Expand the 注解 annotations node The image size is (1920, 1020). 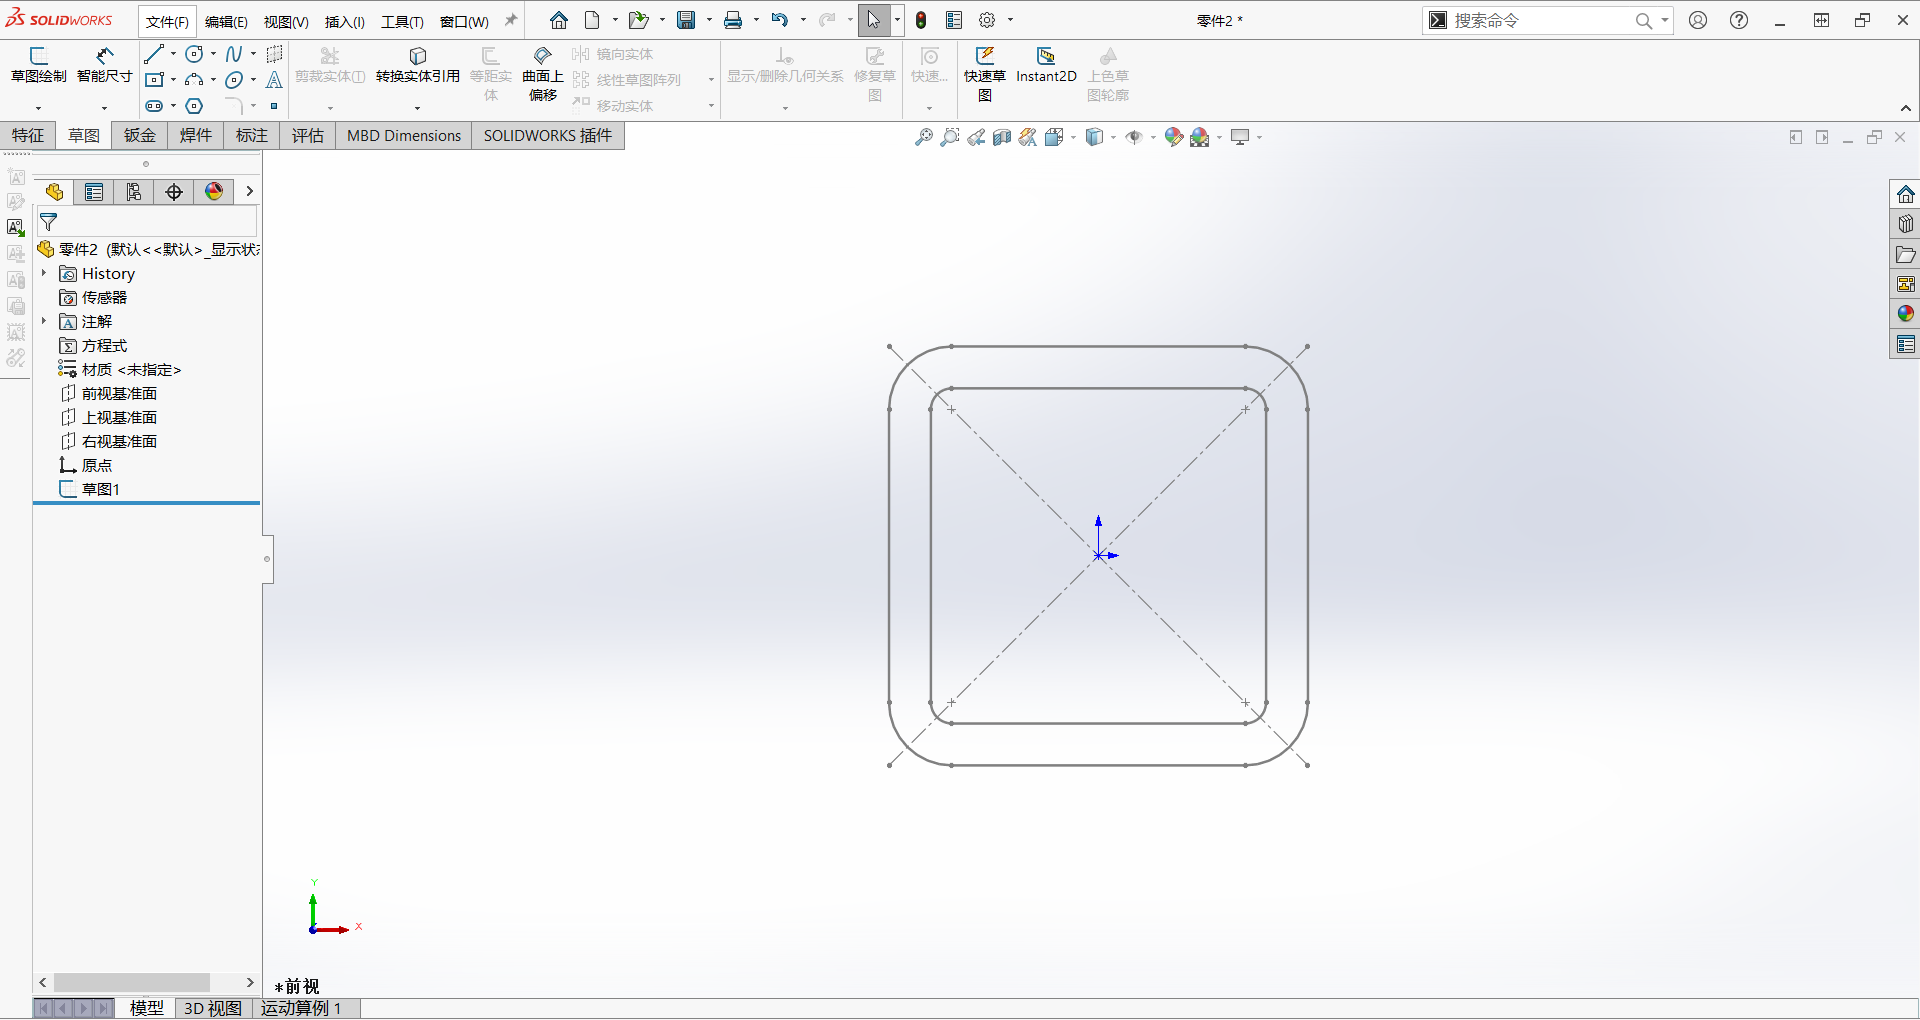[44, 321]
